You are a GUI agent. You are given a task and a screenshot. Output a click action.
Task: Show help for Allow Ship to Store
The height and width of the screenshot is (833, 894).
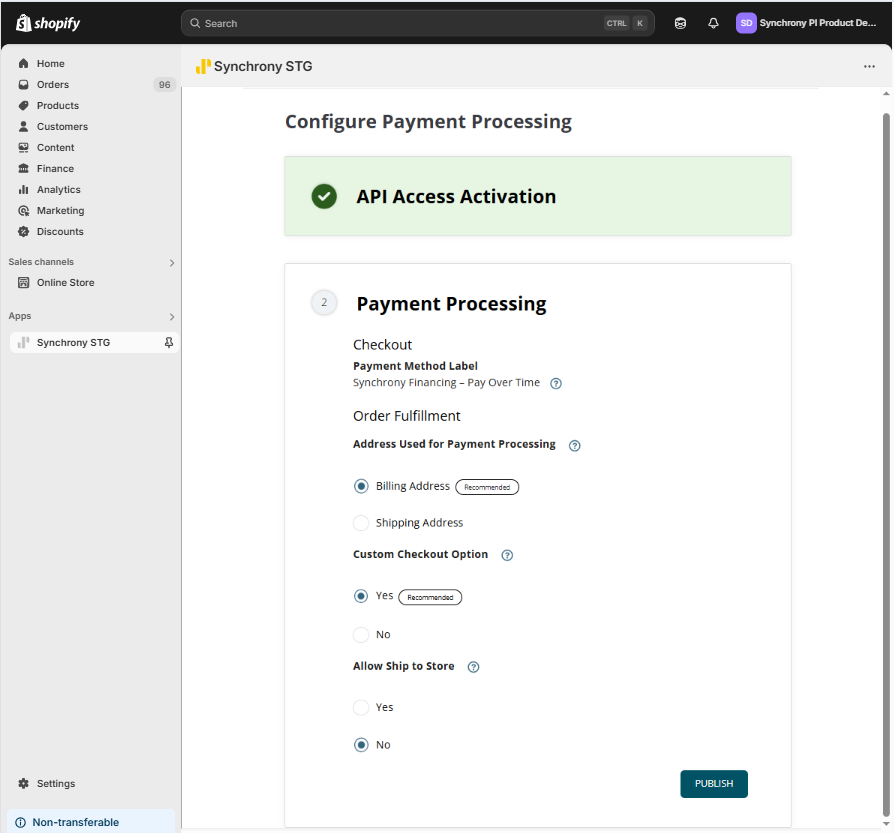tap(474, 667)
